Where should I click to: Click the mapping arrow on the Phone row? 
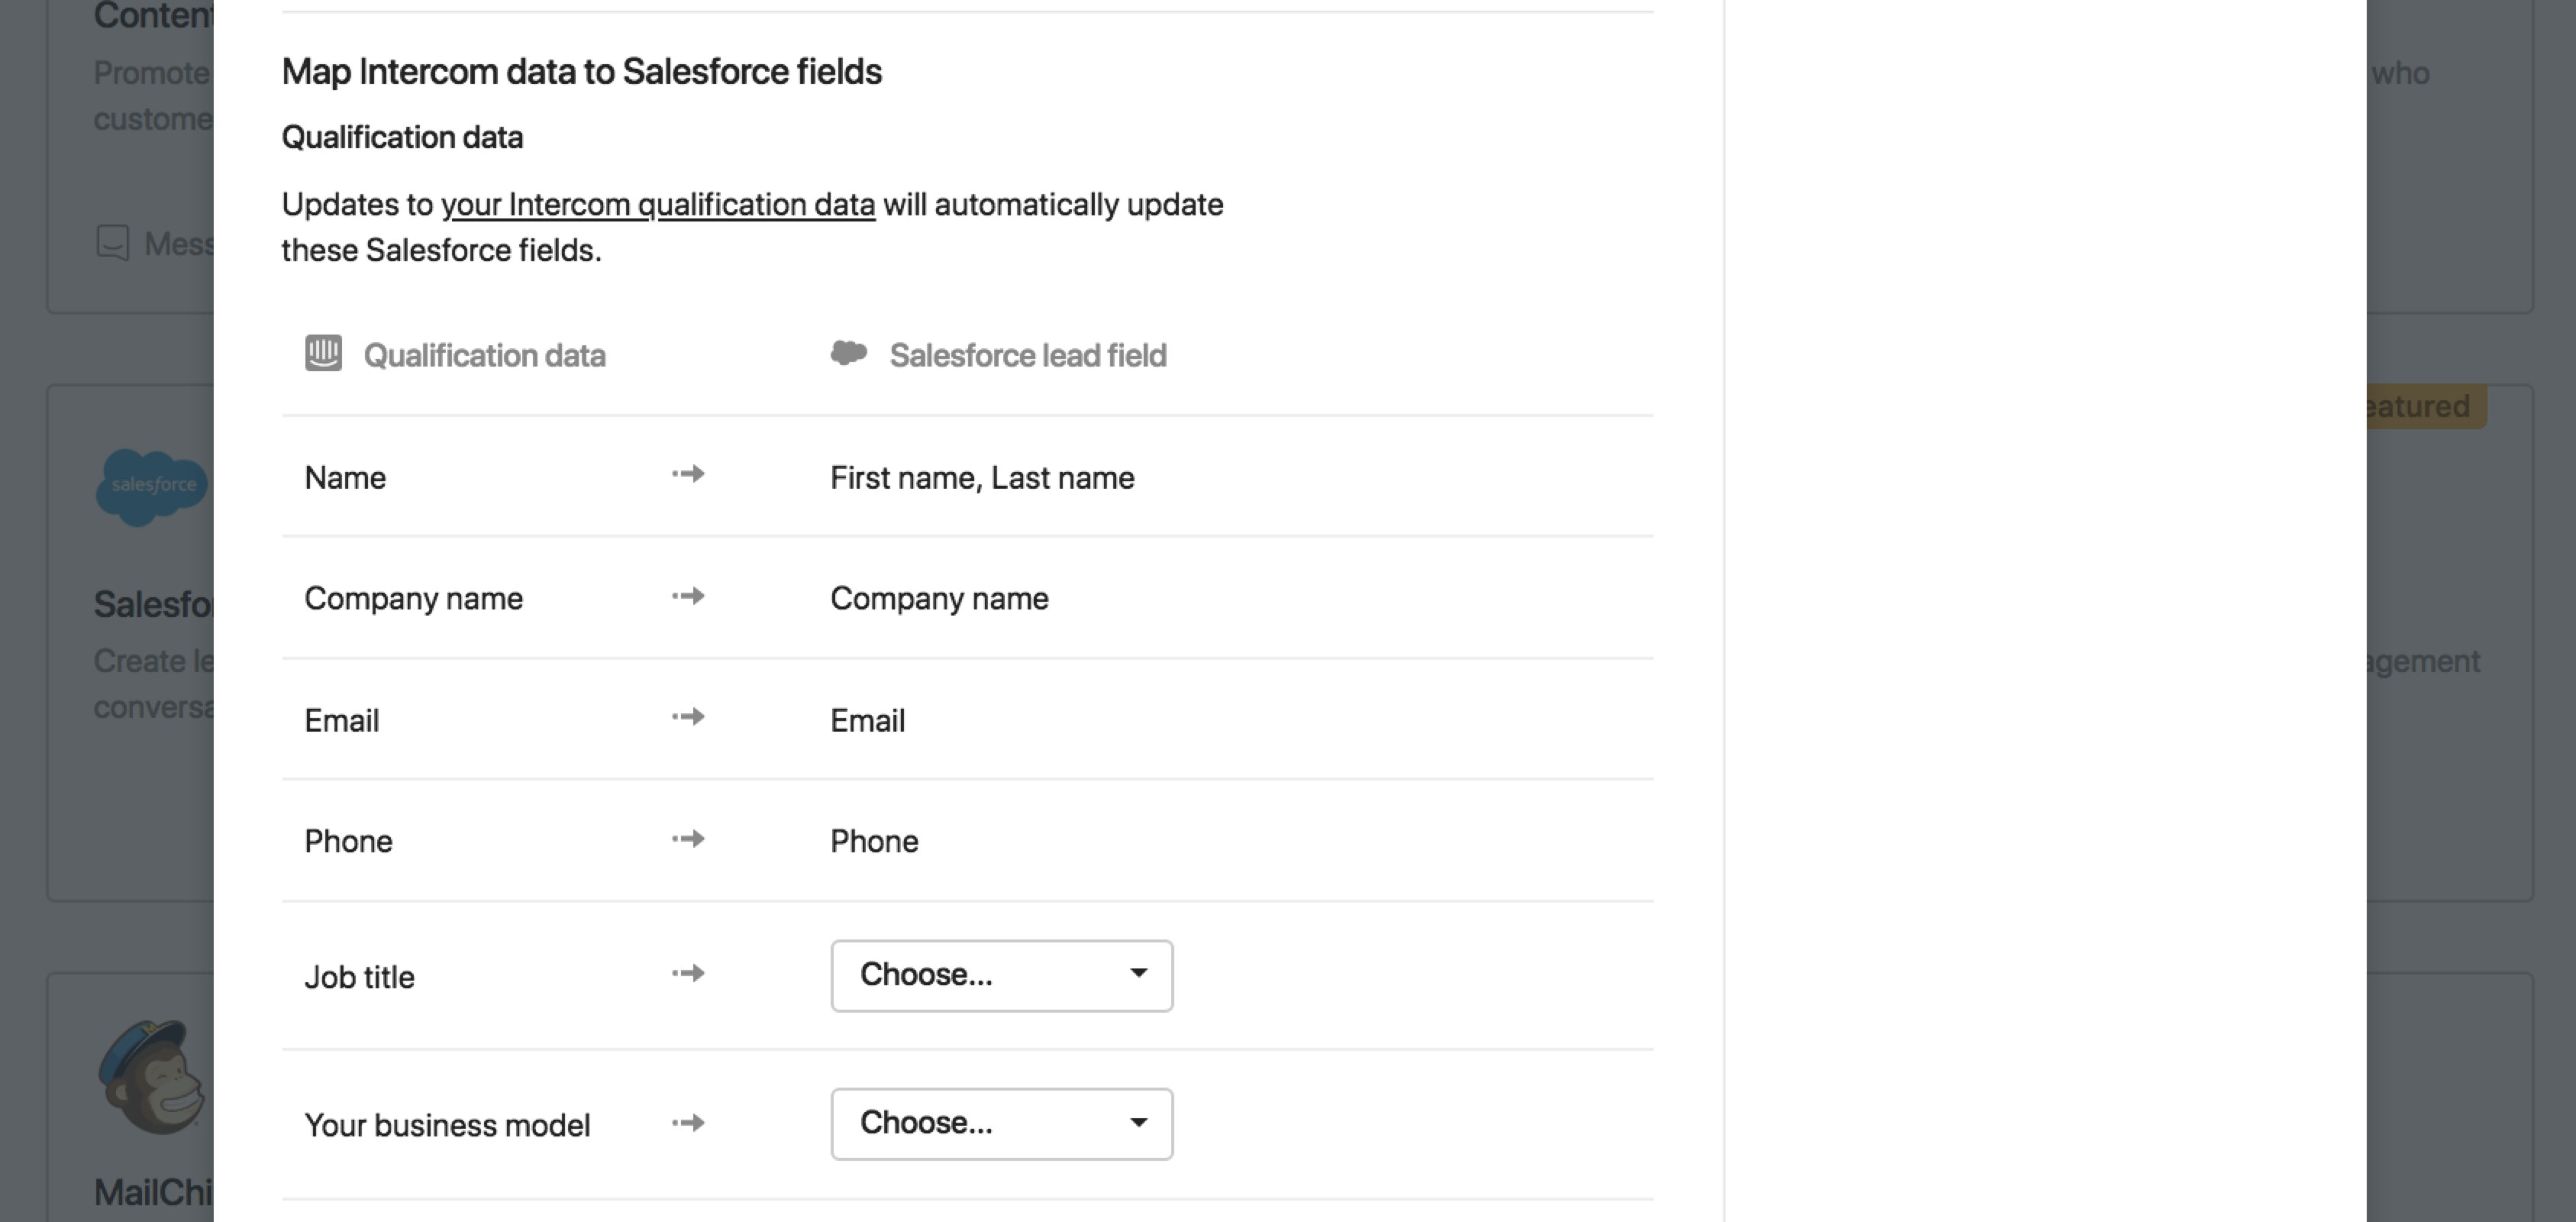tap(689, 839)
